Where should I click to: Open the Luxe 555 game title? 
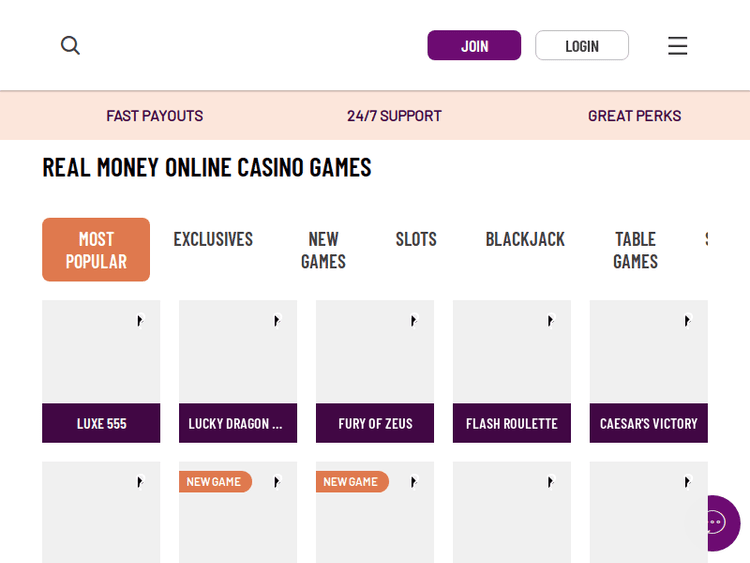pos(101,423)
